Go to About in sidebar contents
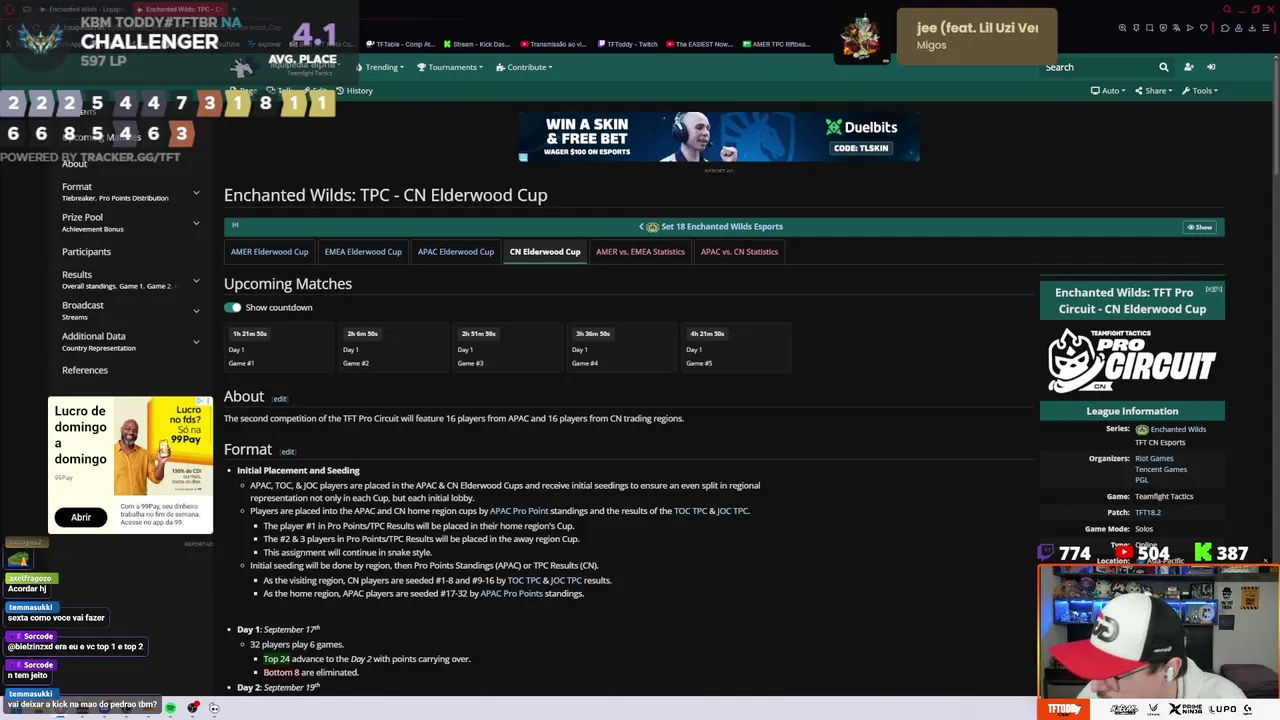Viewport: 1280px width, 720px height. [x=74, y=164]
